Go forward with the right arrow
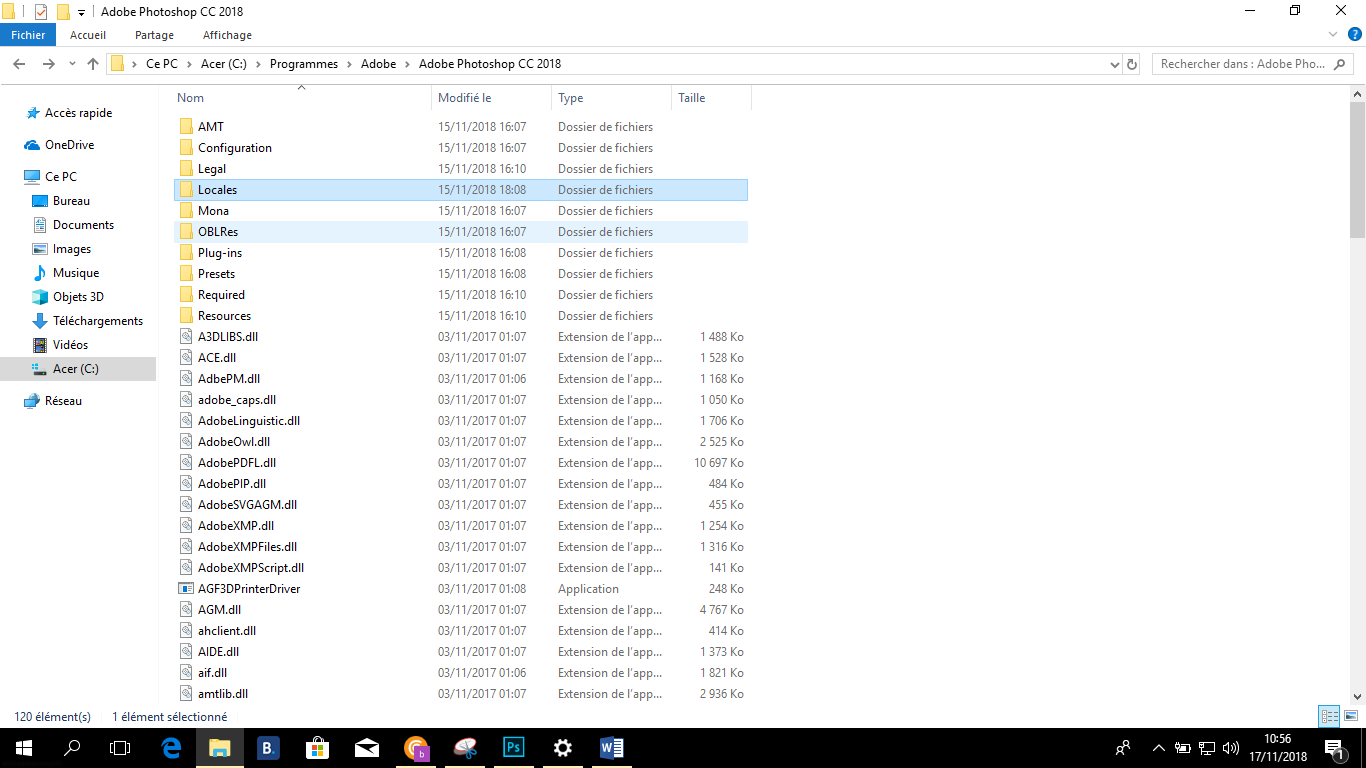 coord(48,64)
